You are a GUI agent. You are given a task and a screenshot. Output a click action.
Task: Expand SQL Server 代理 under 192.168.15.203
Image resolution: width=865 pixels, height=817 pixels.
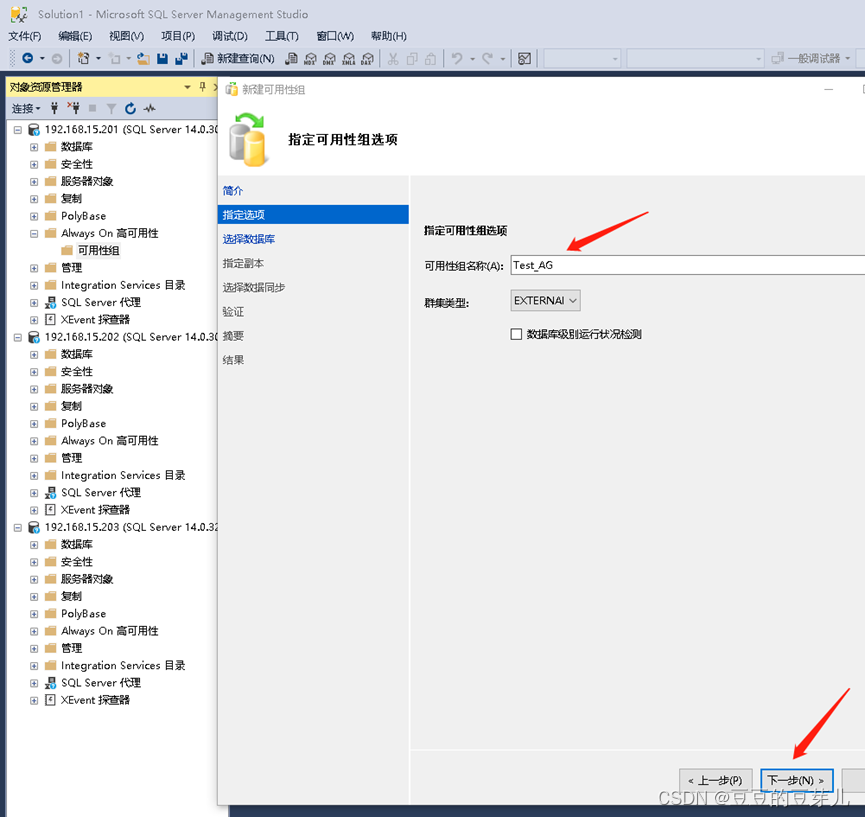[x=34, y=683]
